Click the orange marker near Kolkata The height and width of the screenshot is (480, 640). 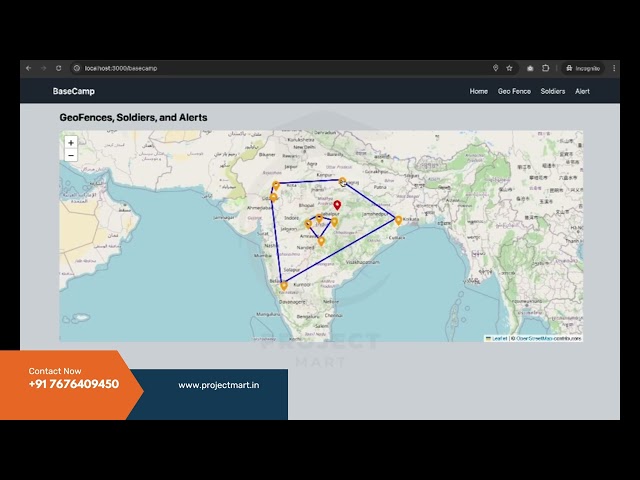coord(398,221)
